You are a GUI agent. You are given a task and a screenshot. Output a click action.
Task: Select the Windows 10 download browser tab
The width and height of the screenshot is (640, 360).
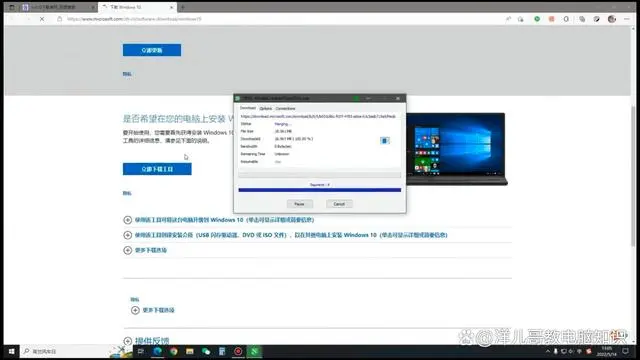tap(137, 7)
